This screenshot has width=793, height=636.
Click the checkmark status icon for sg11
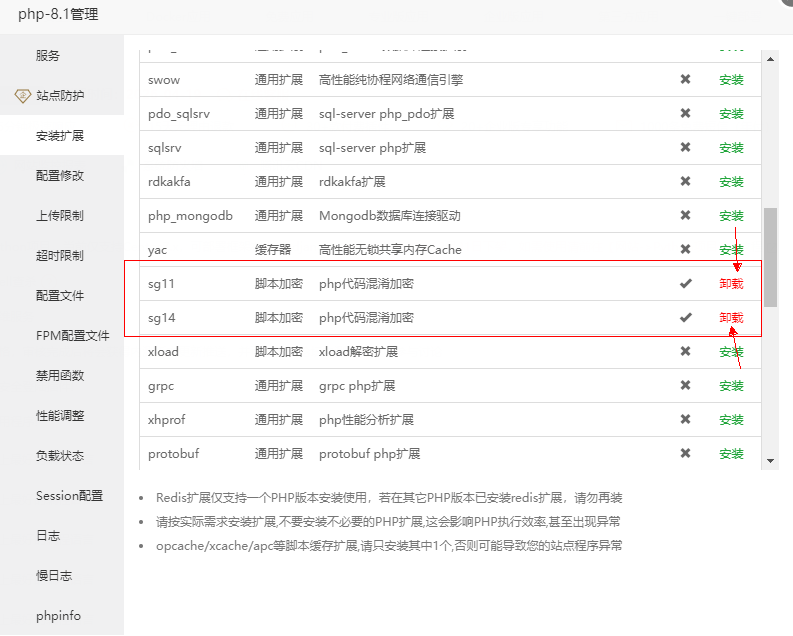tap(685, 284)
